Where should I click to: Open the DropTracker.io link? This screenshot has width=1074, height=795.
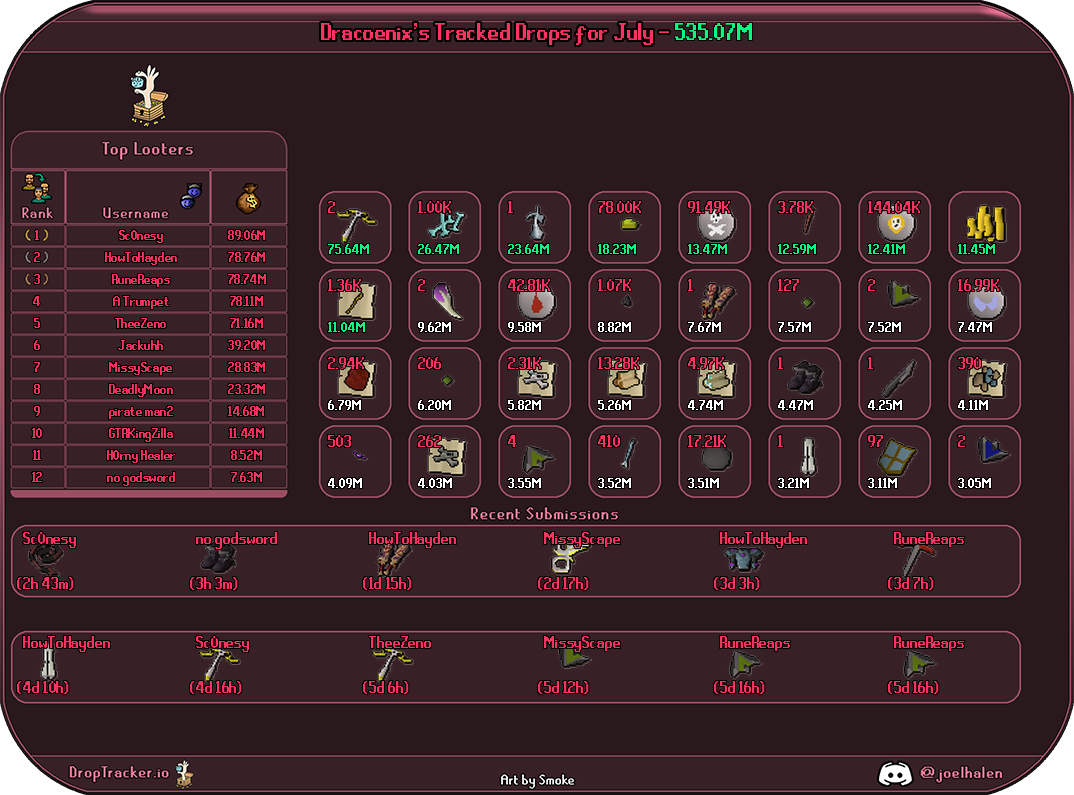(x=118, y=772)
